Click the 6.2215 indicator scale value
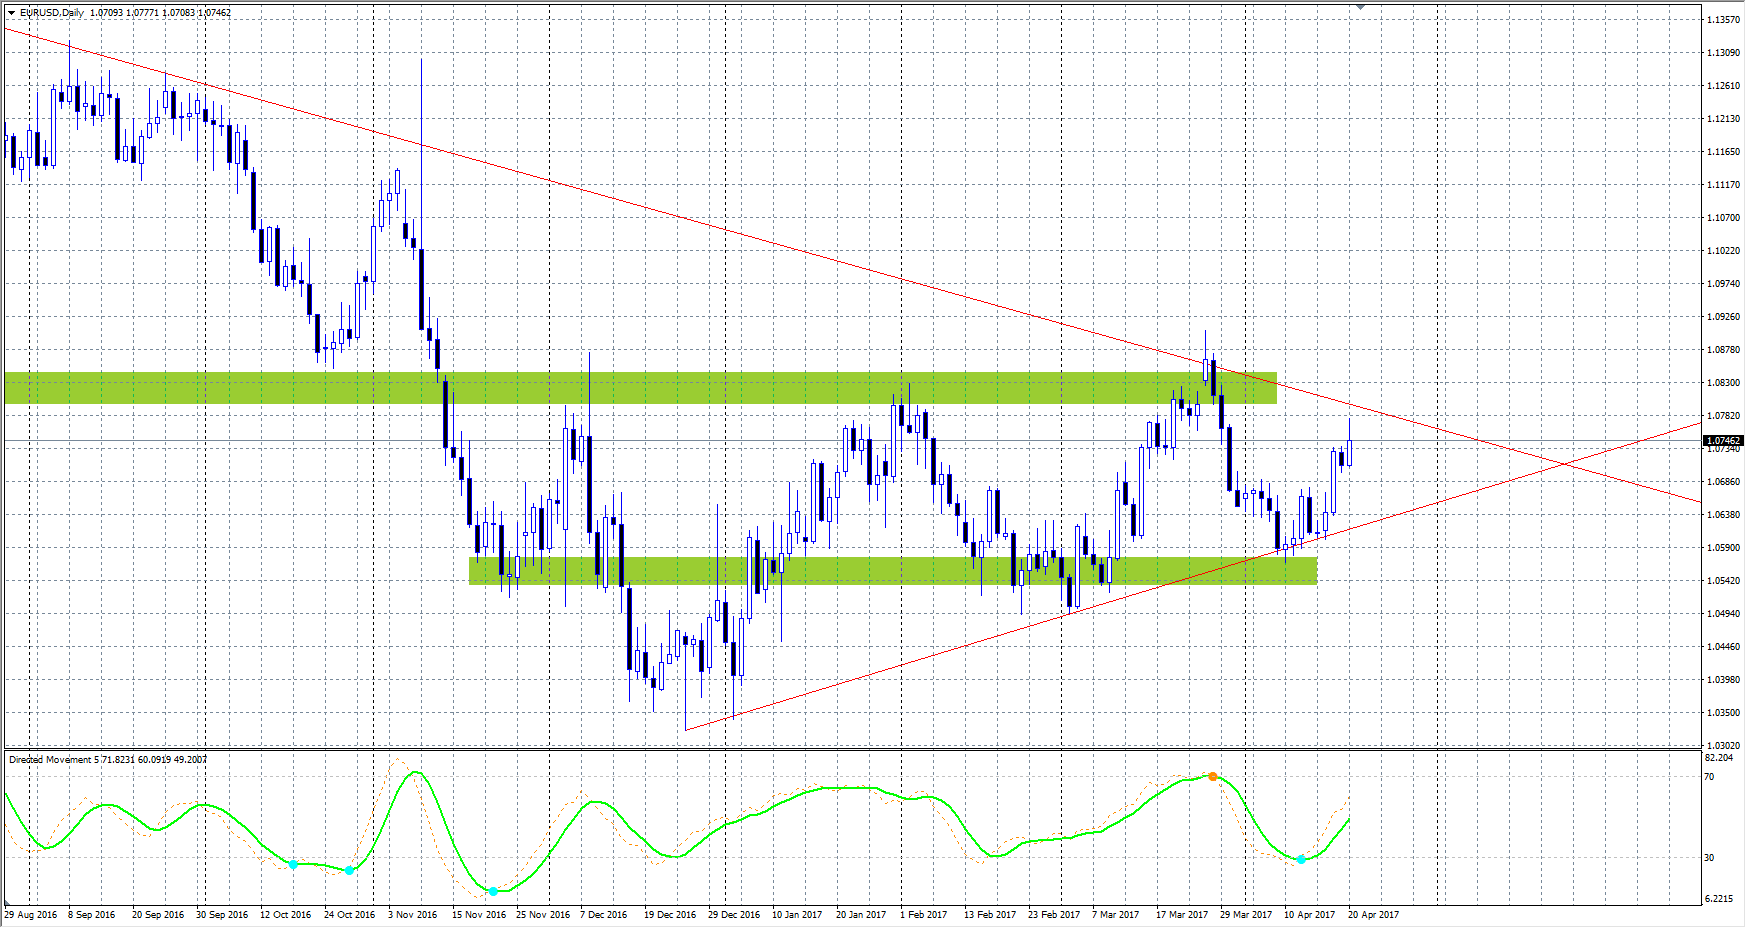The height and width of the screenshot is (928, 1746). pyautogui.click(x=1718, y=899)
